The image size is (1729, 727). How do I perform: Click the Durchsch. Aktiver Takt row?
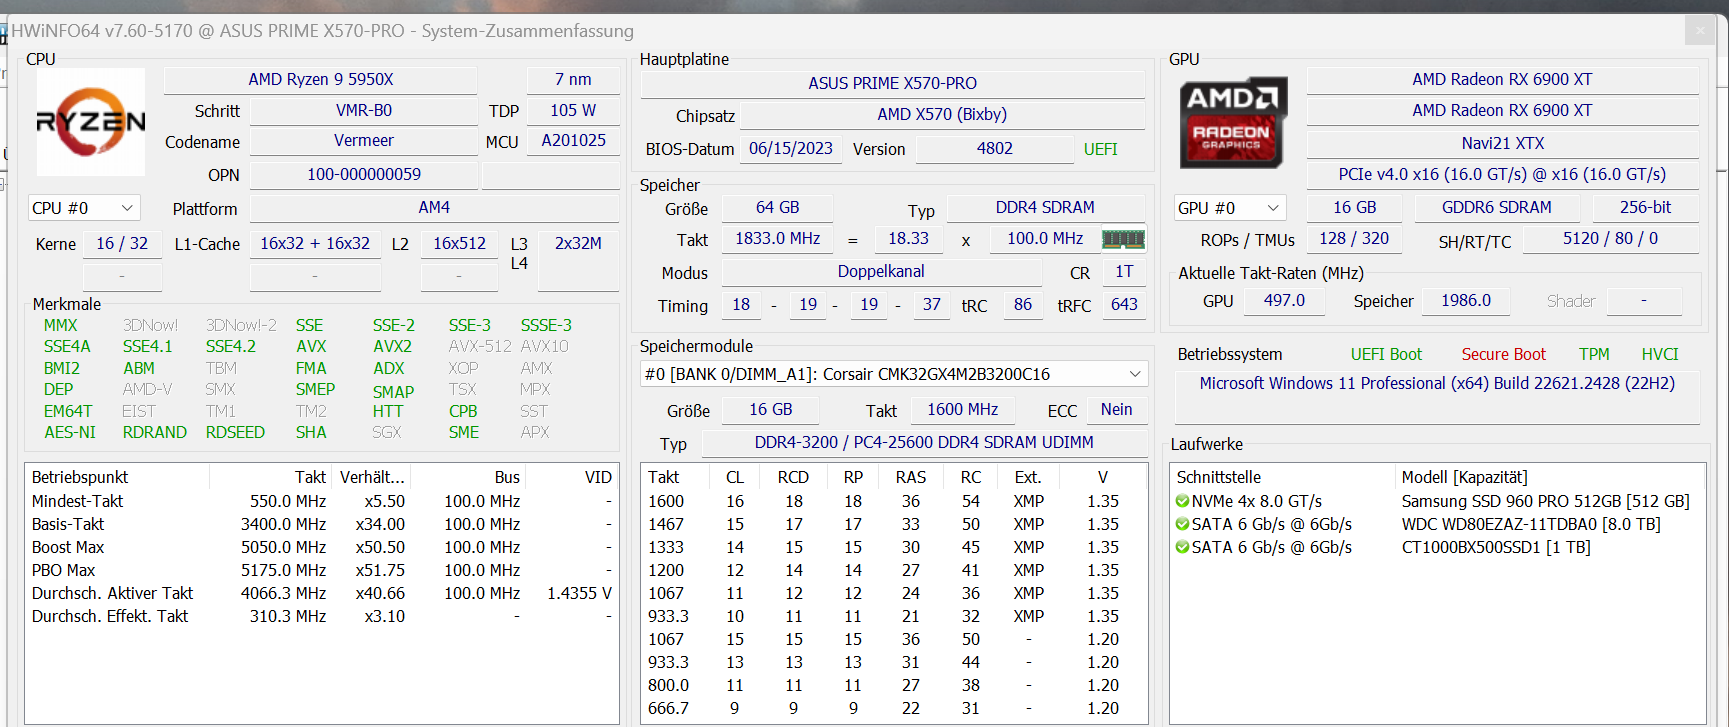pos(321,594)
